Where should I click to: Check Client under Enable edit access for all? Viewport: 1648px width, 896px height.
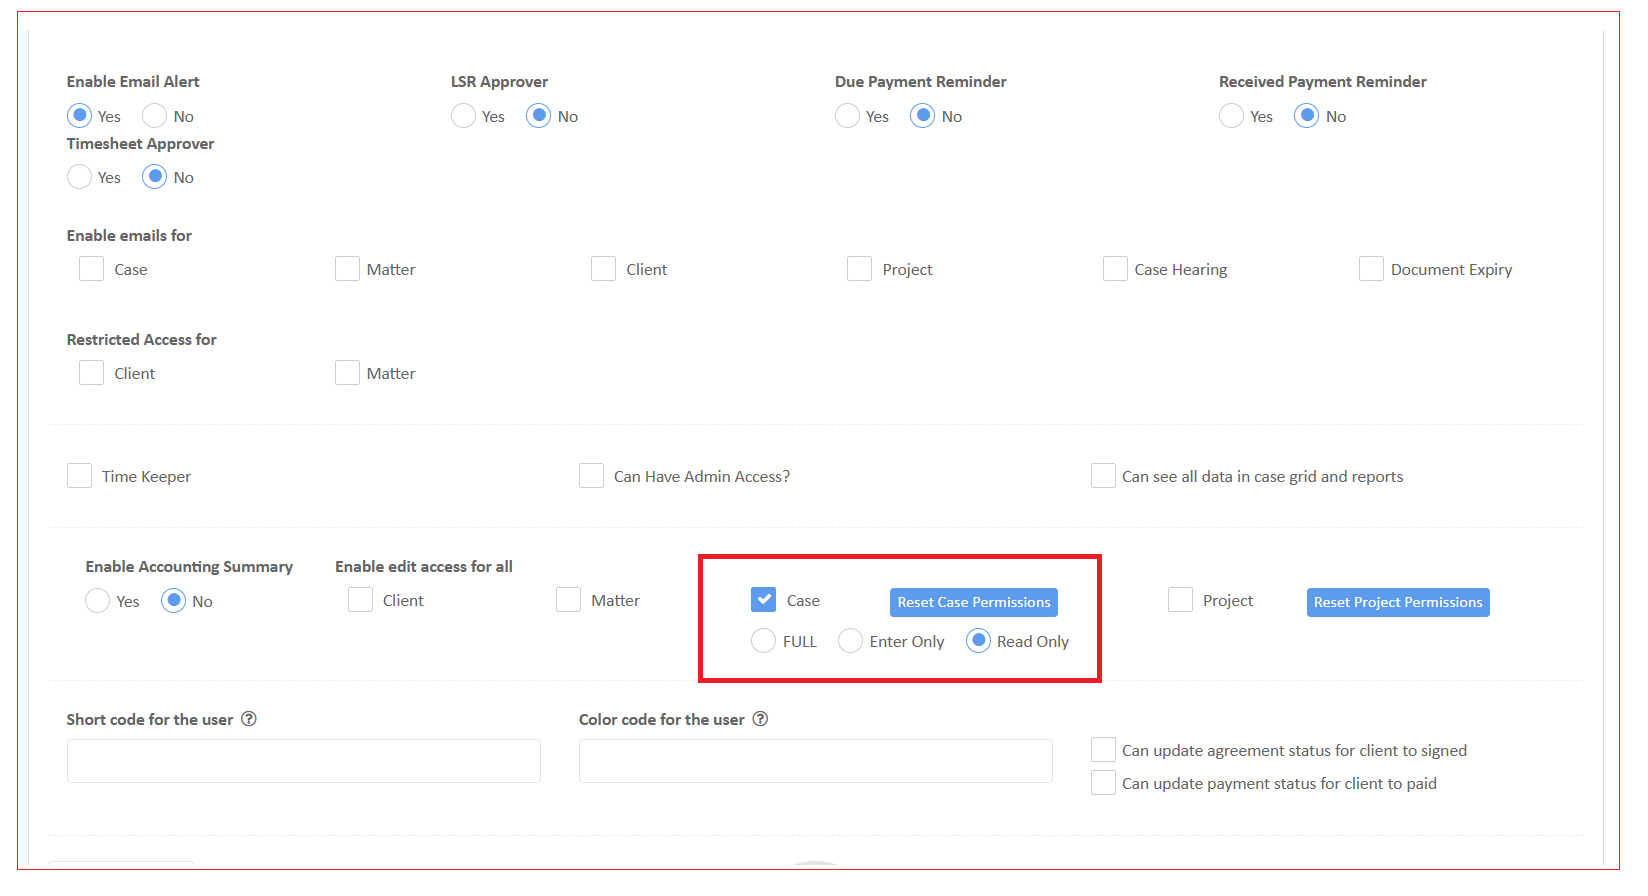click(x=361, y=600)
